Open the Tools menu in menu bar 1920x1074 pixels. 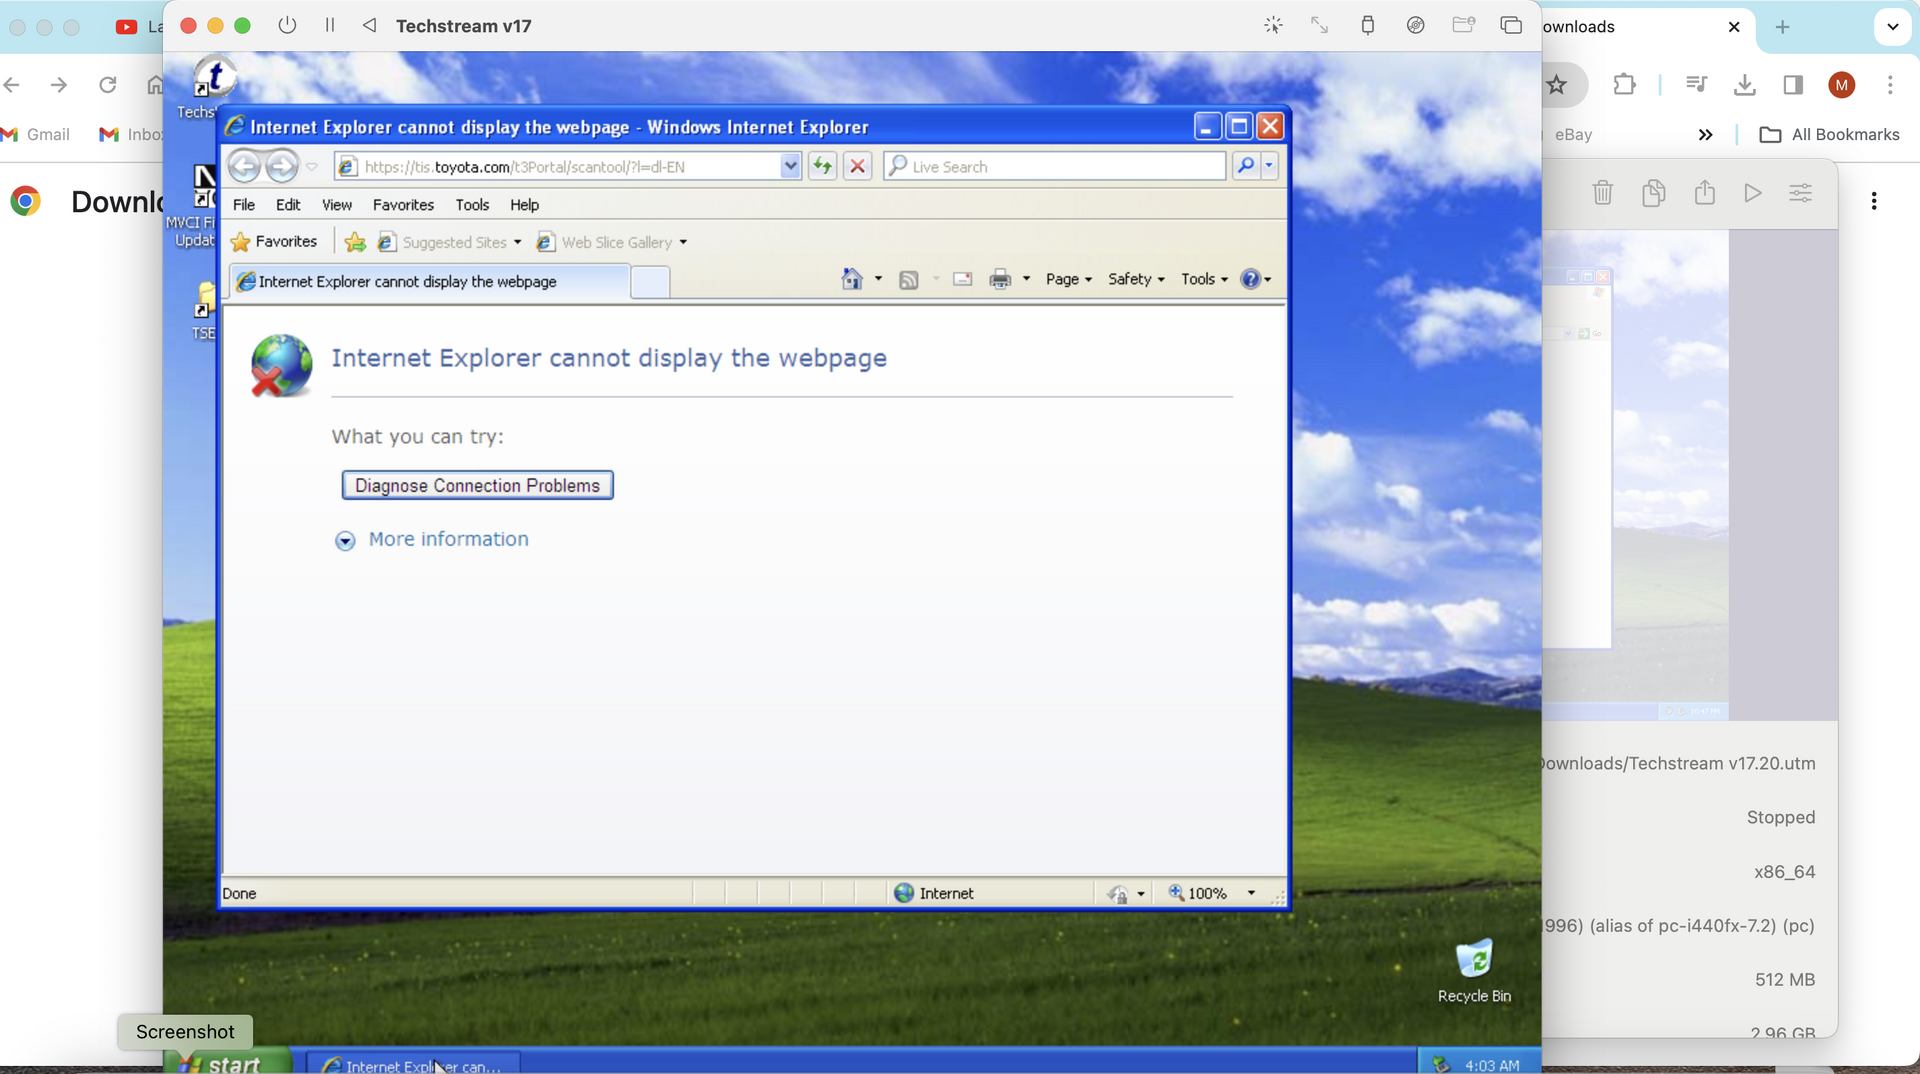(472, 205)
